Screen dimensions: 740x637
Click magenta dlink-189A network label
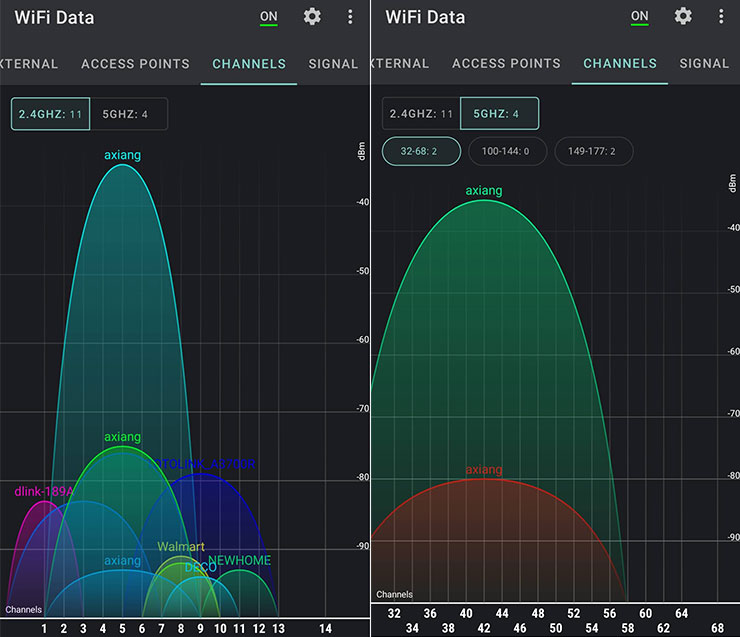tap(44, 491)
